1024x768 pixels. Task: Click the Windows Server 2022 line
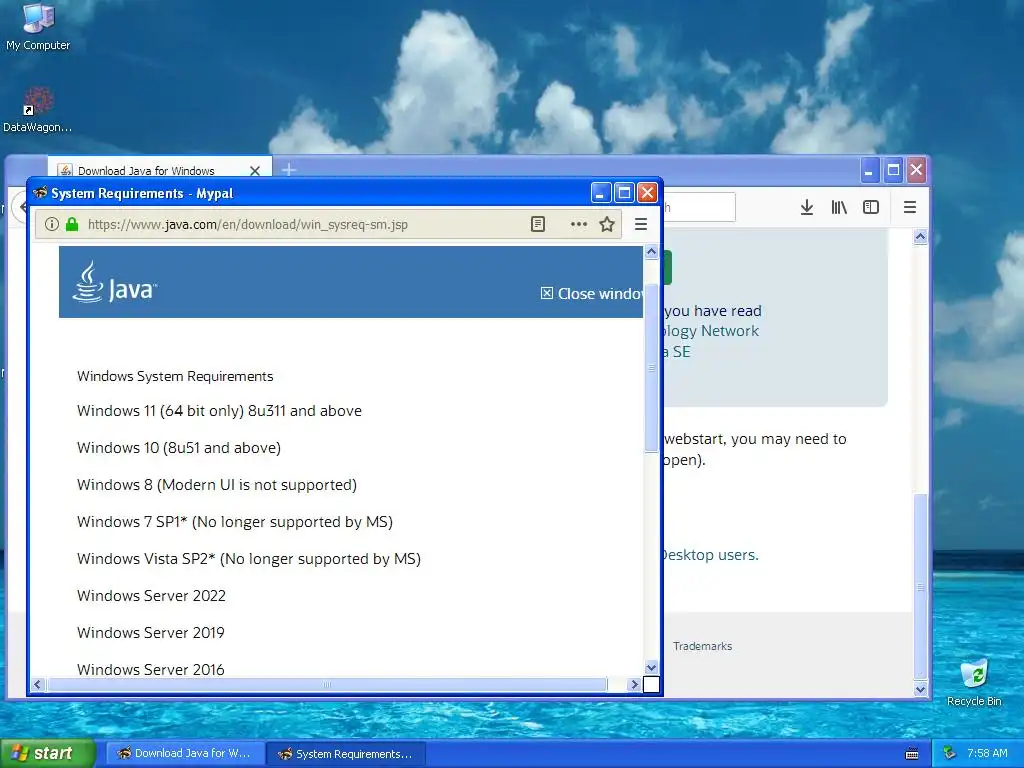[152, 596]
